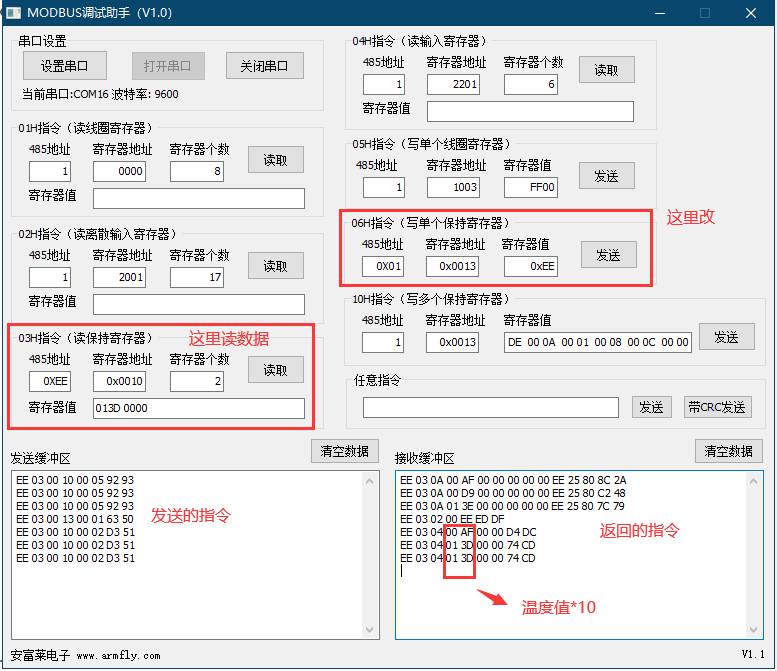
Task: Click 读取 in the 03H指令 group
Action: [276, 370]
